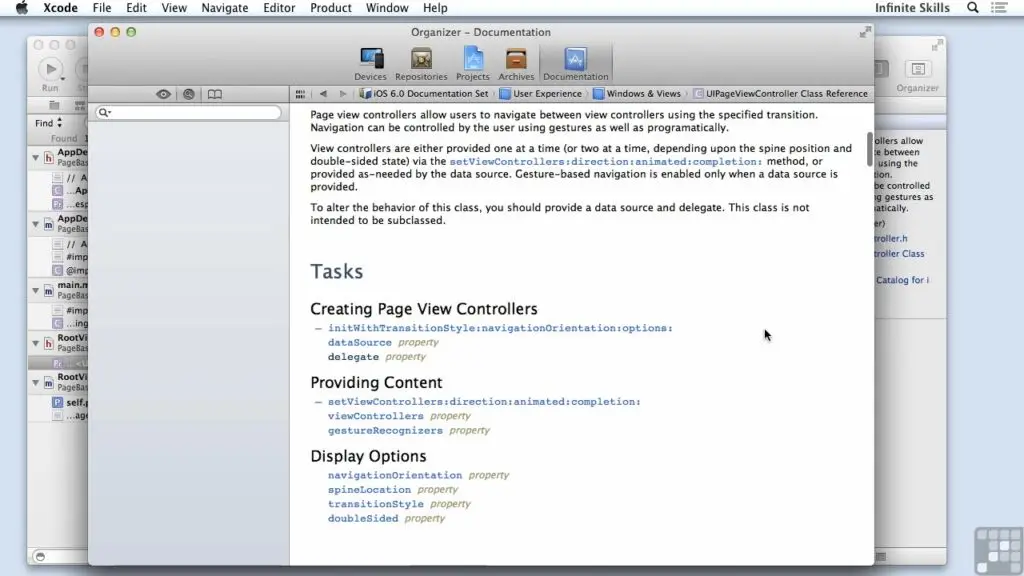The width and height of the screenshot is (1024, 576).
Task: Open the Editor menu
Action: tap(279, 8)
